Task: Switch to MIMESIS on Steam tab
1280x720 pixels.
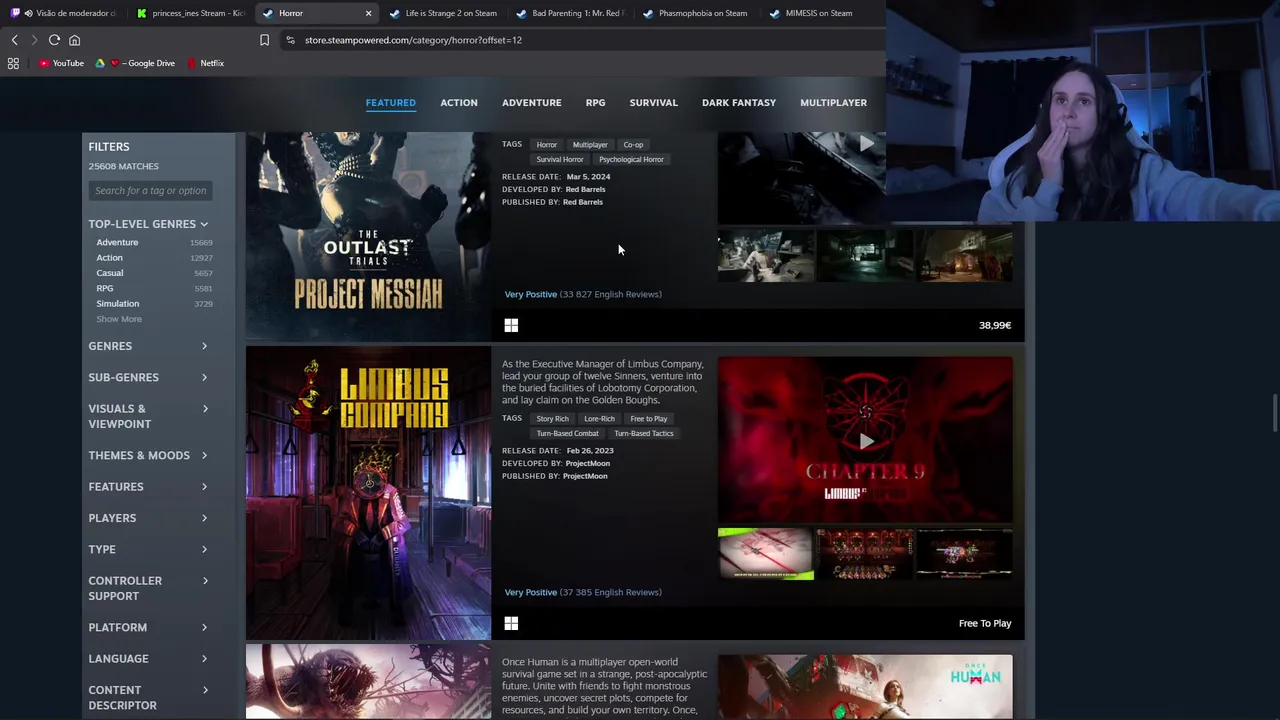Action: pyautogui.click(x=810, y=13)
